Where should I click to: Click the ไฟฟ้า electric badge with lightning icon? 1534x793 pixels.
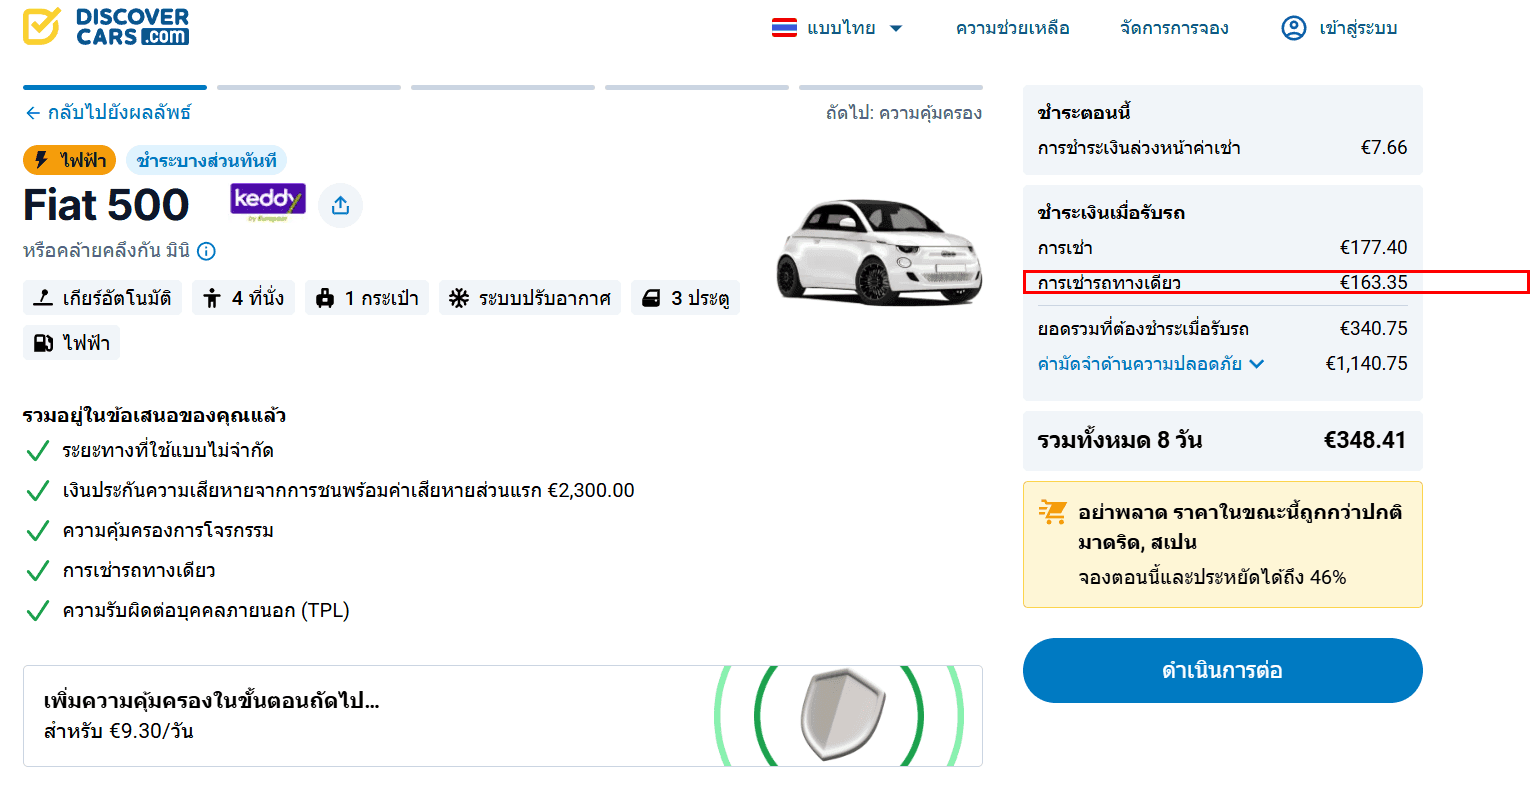pos(70,160)
